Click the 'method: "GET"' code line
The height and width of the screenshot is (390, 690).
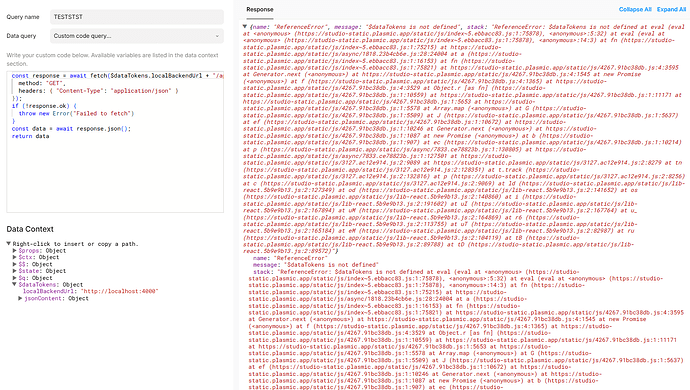[x=42, y=83]
